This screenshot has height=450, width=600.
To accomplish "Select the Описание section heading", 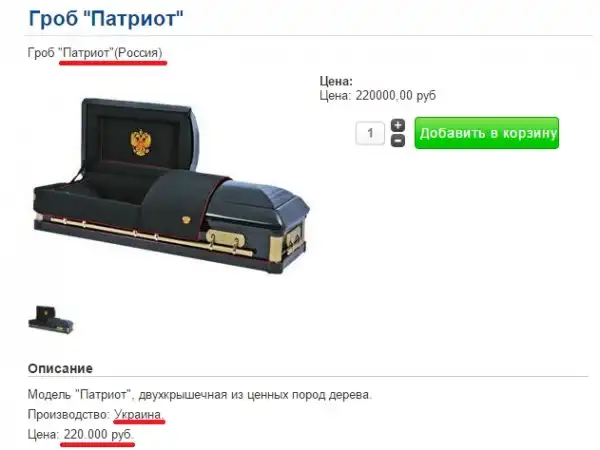I will tap(60, 368).
